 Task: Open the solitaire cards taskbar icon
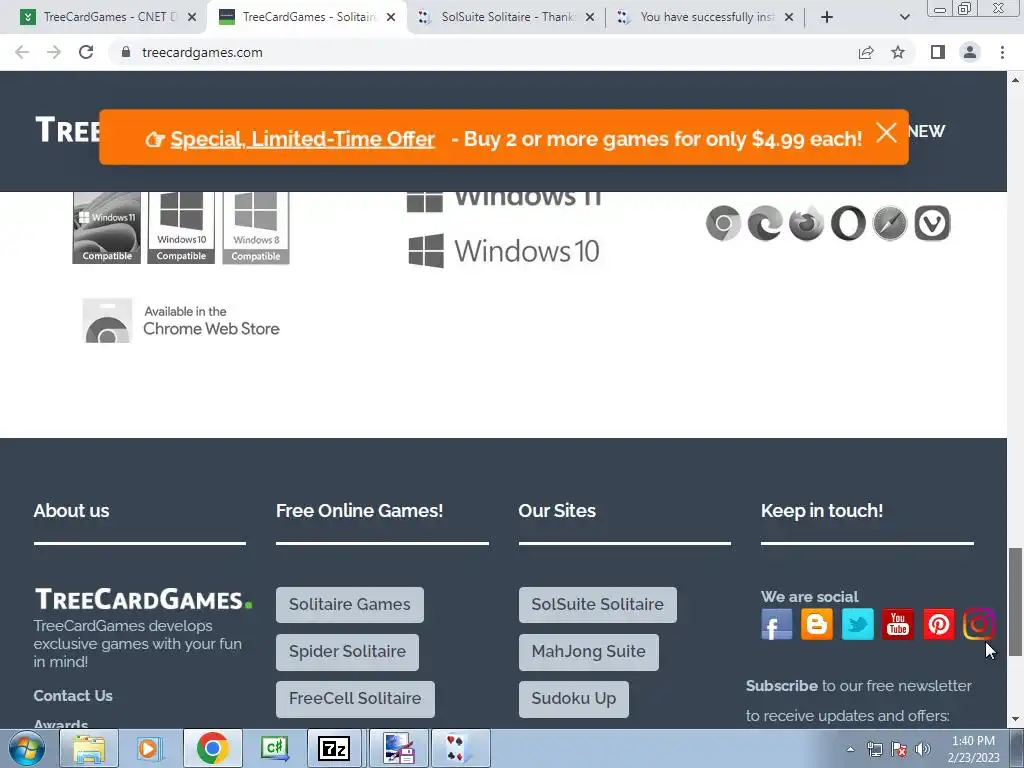[x=460, y=748]
